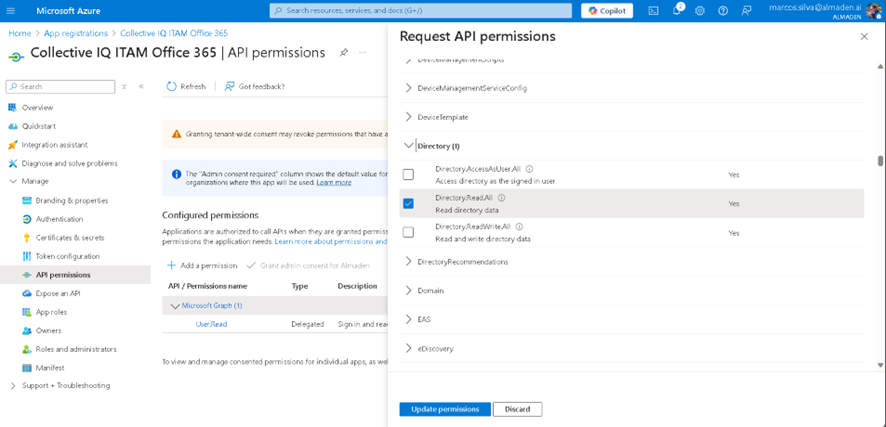Click info icon next to Directory.Read.All
Screen dimensions: 886x427
click(502, 198)
